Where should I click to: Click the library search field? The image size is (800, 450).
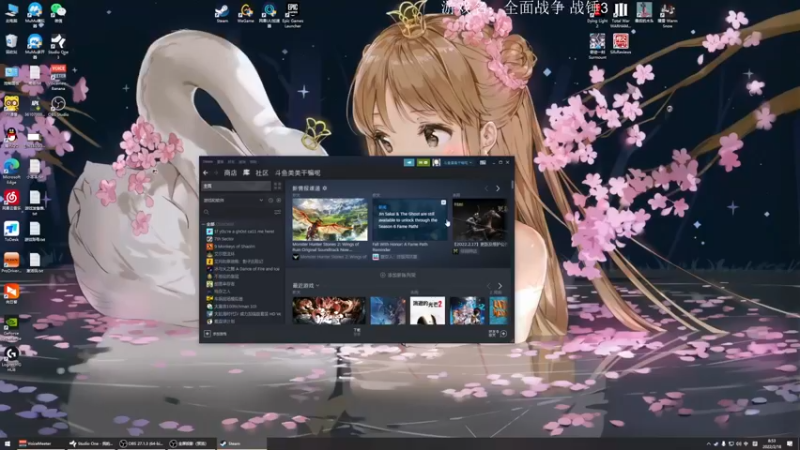(x=237, y=212)
